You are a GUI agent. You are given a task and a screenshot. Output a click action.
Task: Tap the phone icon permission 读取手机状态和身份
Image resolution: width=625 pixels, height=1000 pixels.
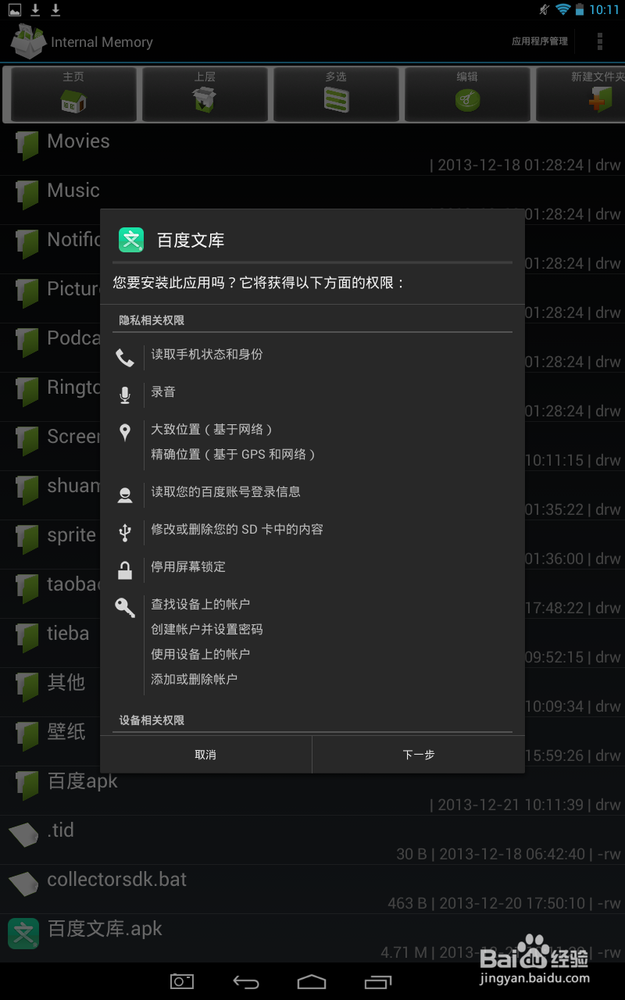[x=125, y=358]
